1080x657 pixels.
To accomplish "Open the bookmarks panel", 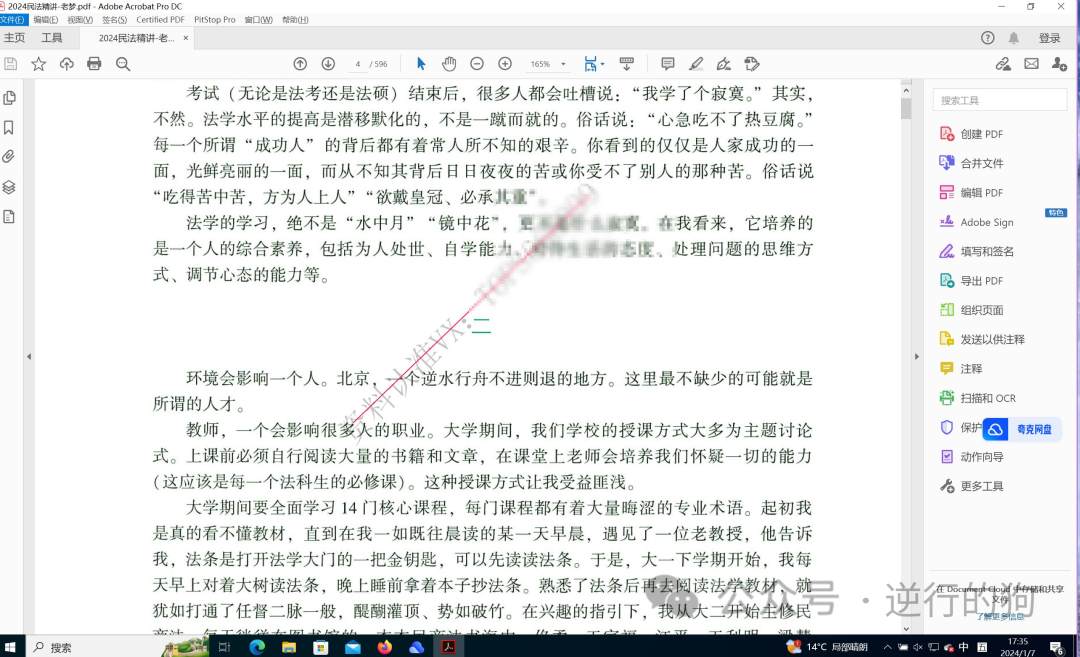I will point(11,127).
